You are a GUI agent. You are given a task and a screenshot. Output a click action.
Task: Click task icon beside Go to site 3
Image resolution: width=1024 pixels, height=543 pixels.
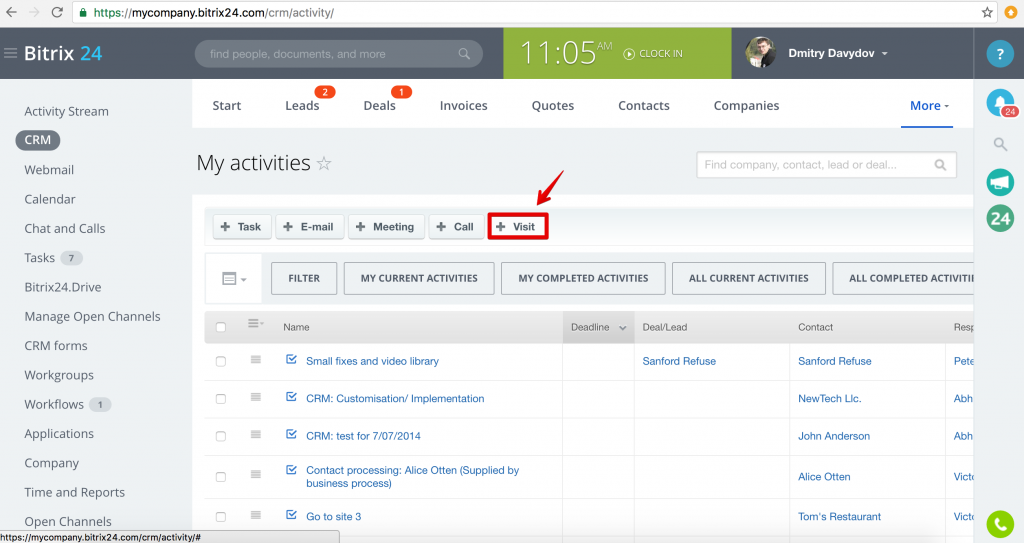(x=291, y=515)
